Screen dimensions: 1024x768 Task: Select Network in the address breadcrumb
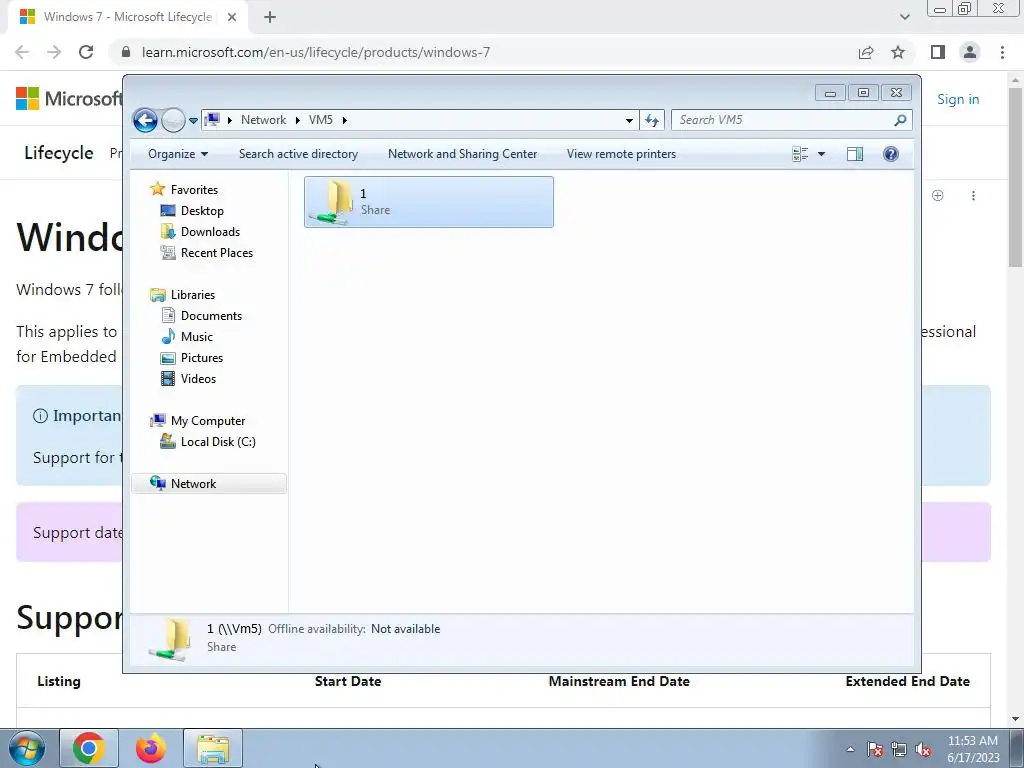click(x=263, y=120)
